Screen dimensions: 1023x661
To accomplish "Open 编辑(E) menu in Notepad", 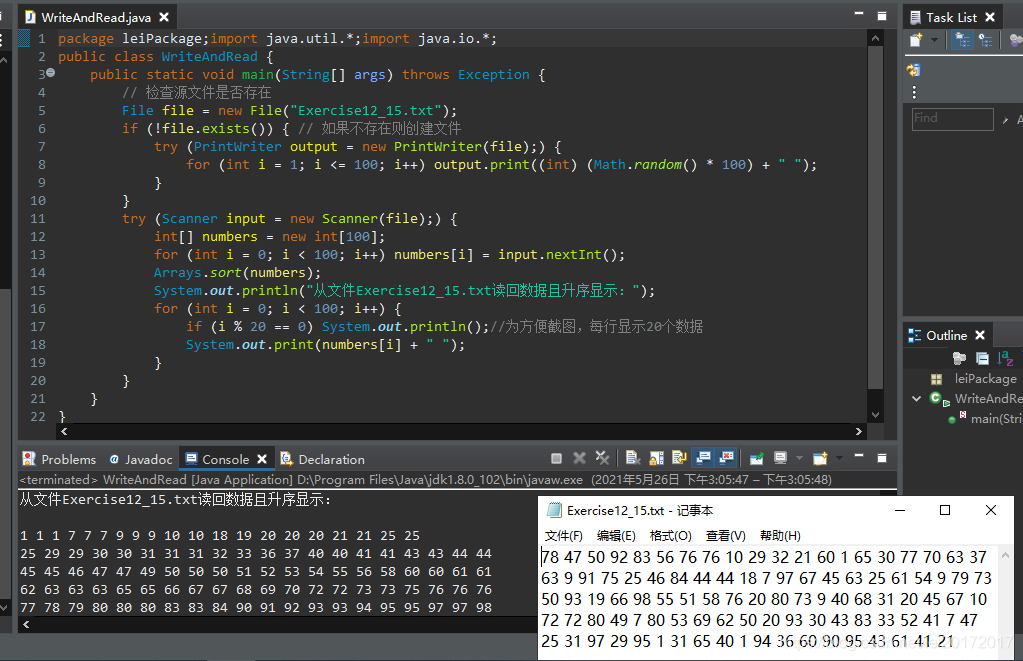I will (616, 536).
